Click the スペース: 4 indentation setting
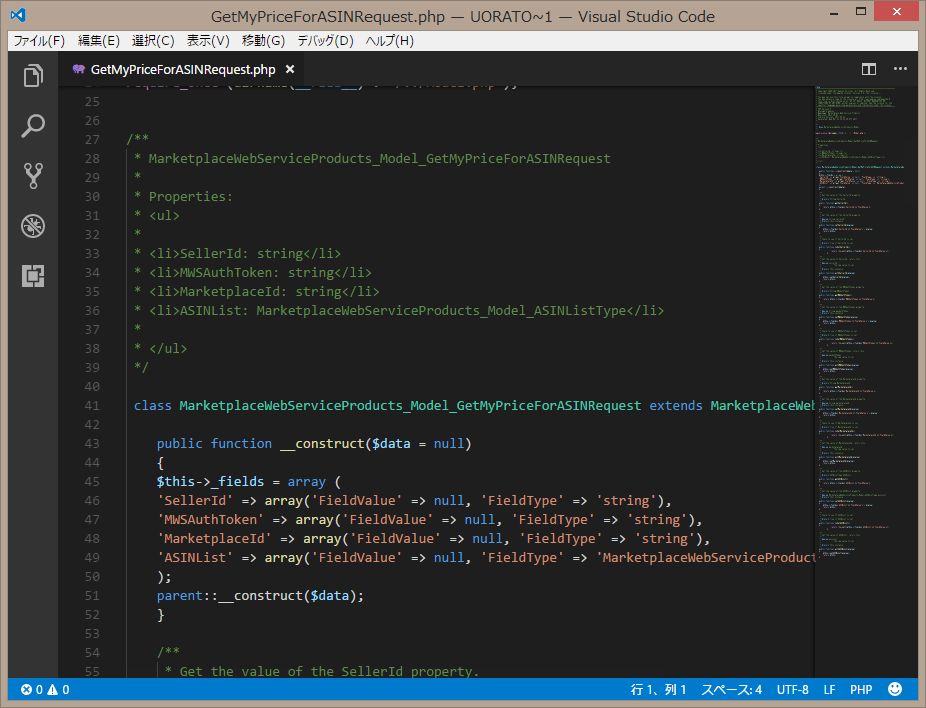This screenshot has width=926, height=708. pyautogui.click(x=732, y=689)
